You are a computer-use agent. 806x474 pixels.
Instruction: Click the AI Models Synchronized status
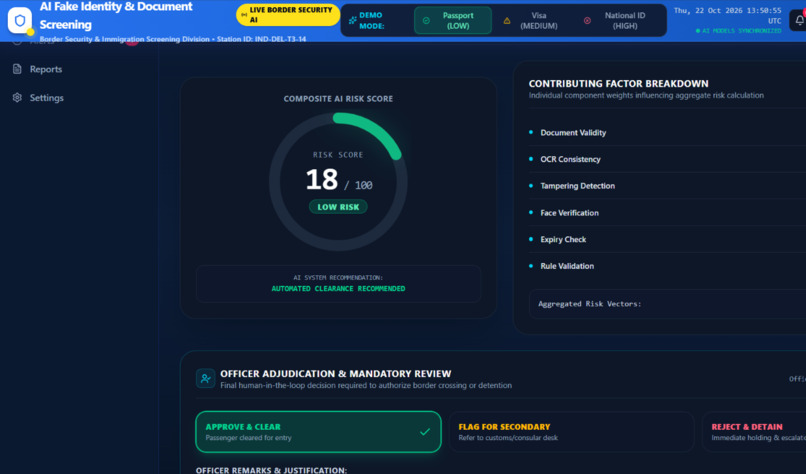(x=738, y=31)
